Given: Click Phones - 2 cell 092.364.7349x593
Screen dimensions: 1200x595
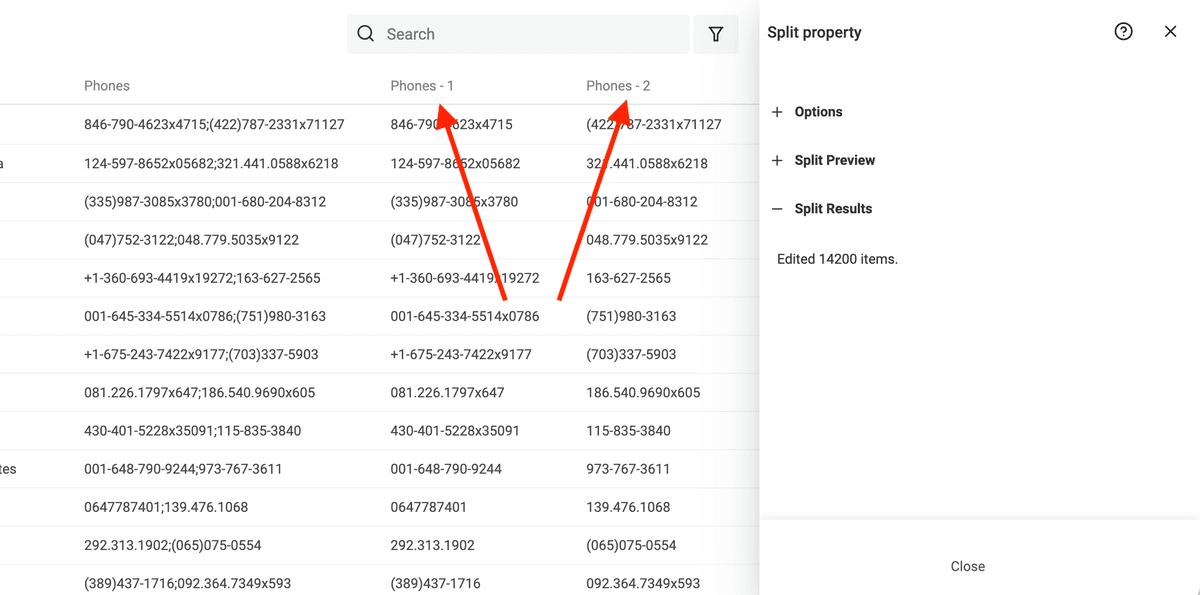Looking at the screenshot, I should point(643,583).
